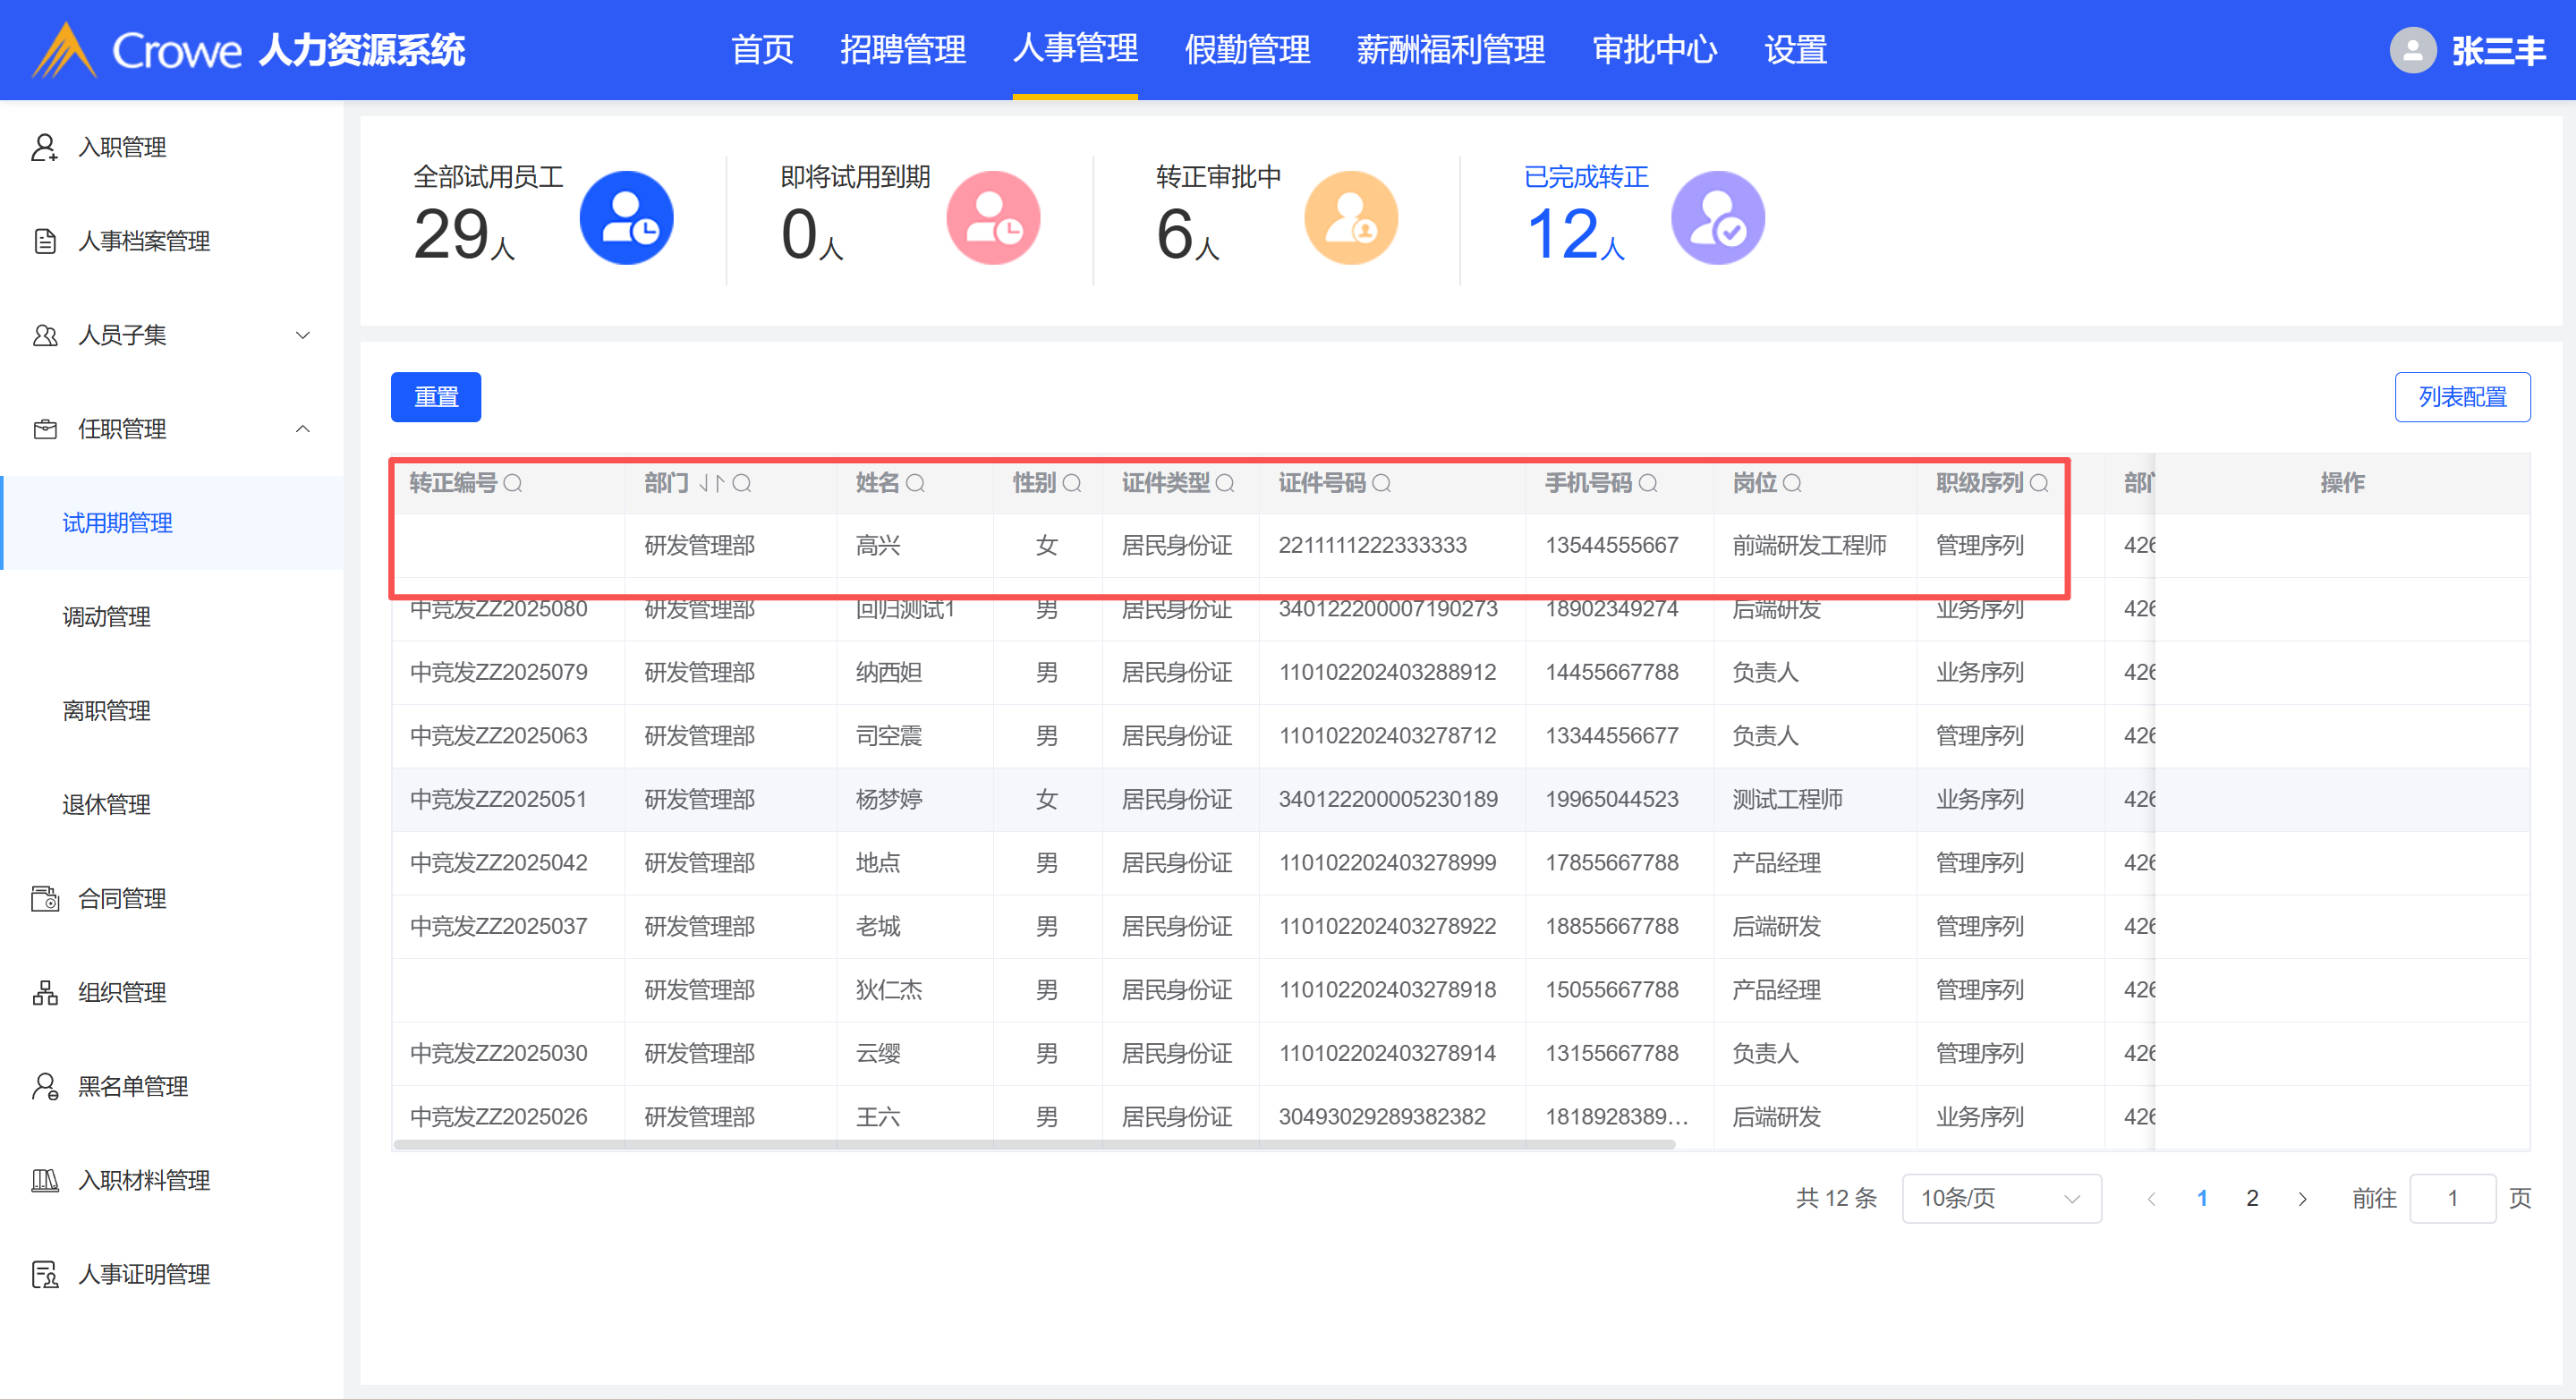
Task: Click the 张三丰 user avatar
Action: click(2412, 50)
